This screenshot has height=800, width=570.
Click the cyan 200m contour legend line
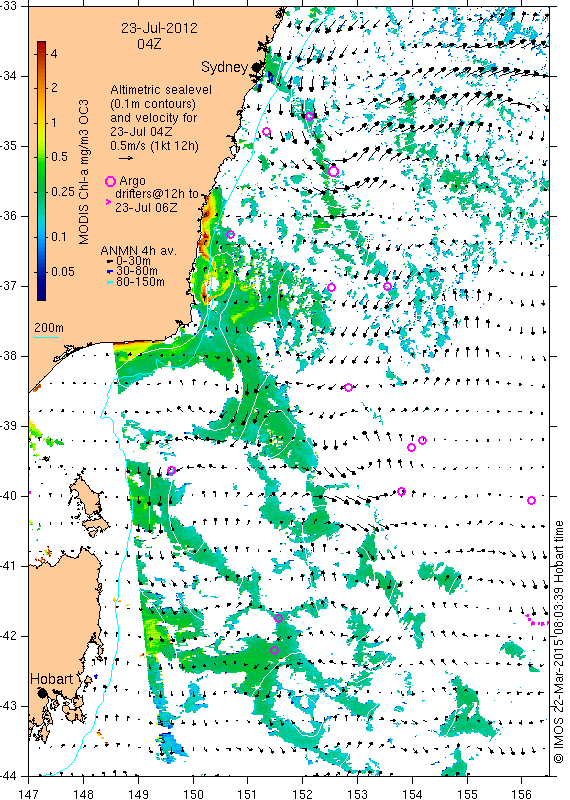46,336
